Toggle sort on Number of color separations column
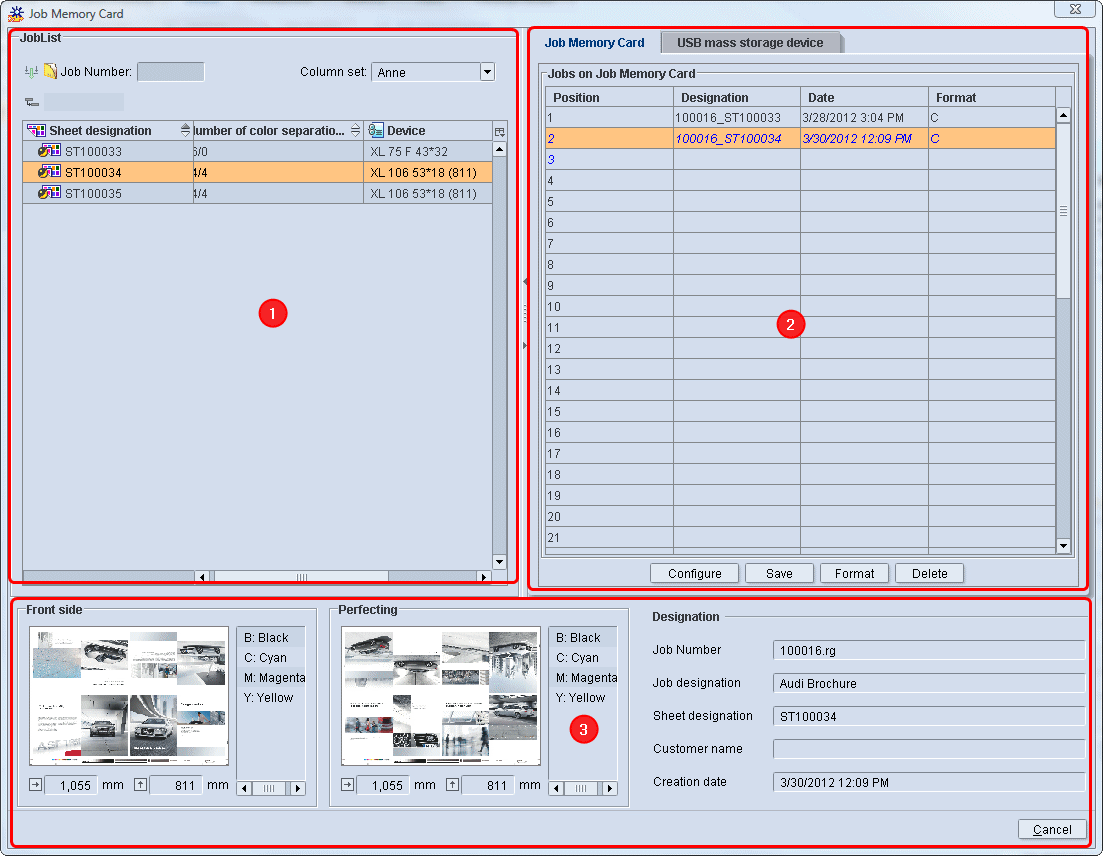The image size is (1103, 856). pos(356,130)
